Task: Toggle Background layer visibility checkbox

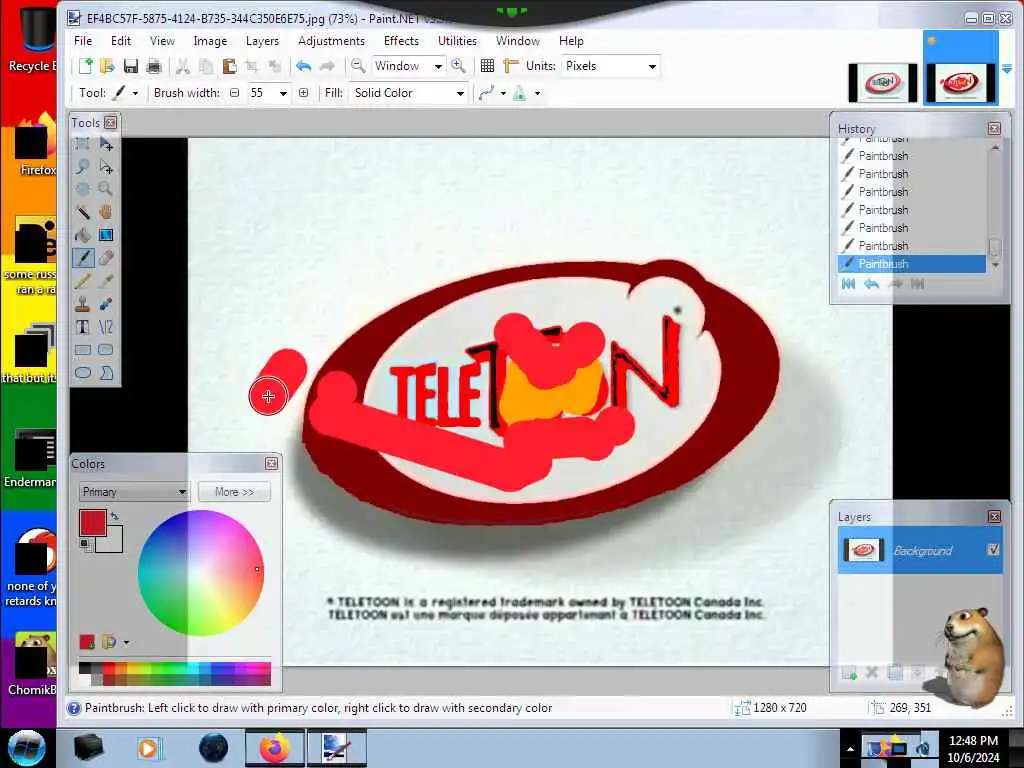Action: [993, 550]
